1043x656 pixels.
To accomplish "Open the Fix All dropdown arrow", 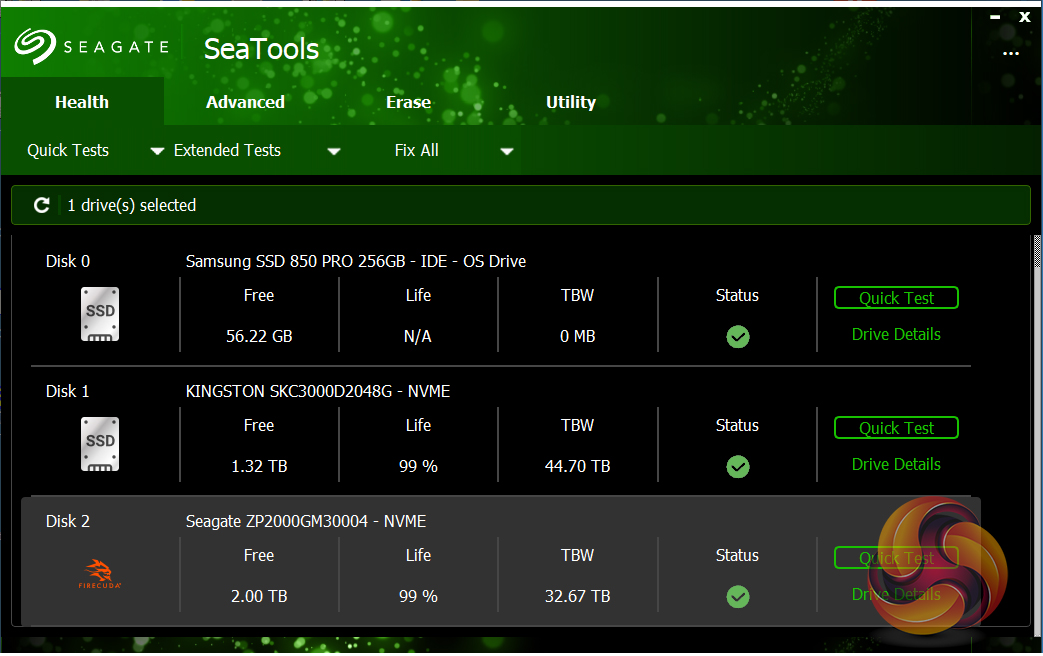I will pos(507,152).
